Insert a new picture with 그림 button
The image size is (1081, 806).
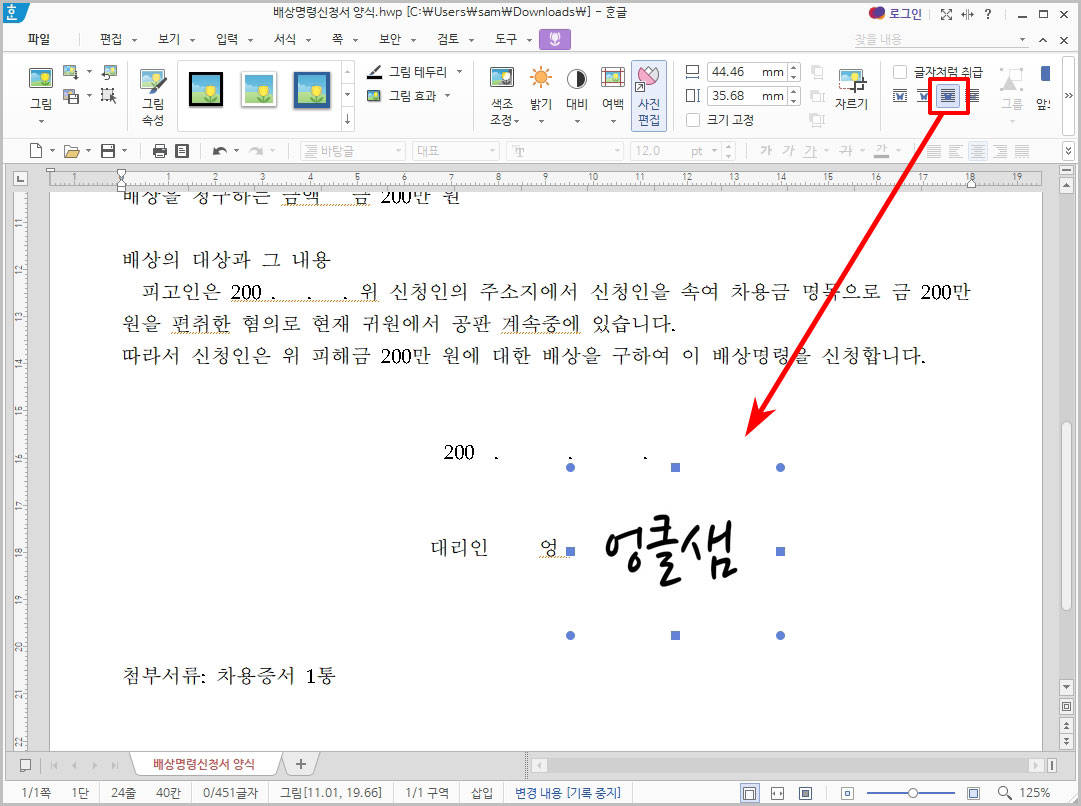pos(40,90)
